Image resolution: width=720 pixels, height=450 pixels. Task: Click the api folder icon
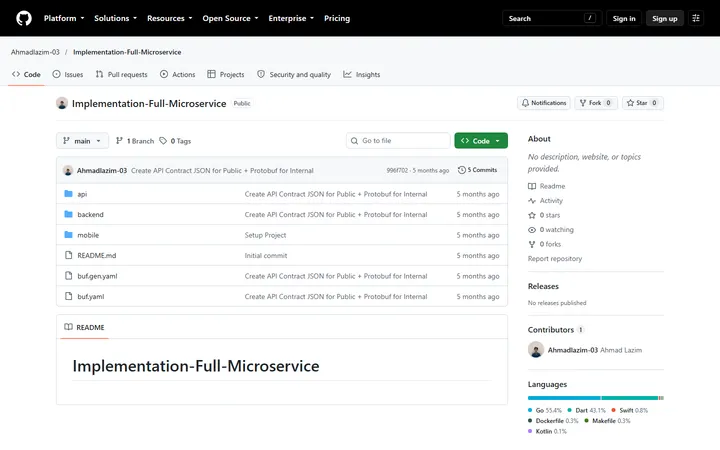(68, 194)
